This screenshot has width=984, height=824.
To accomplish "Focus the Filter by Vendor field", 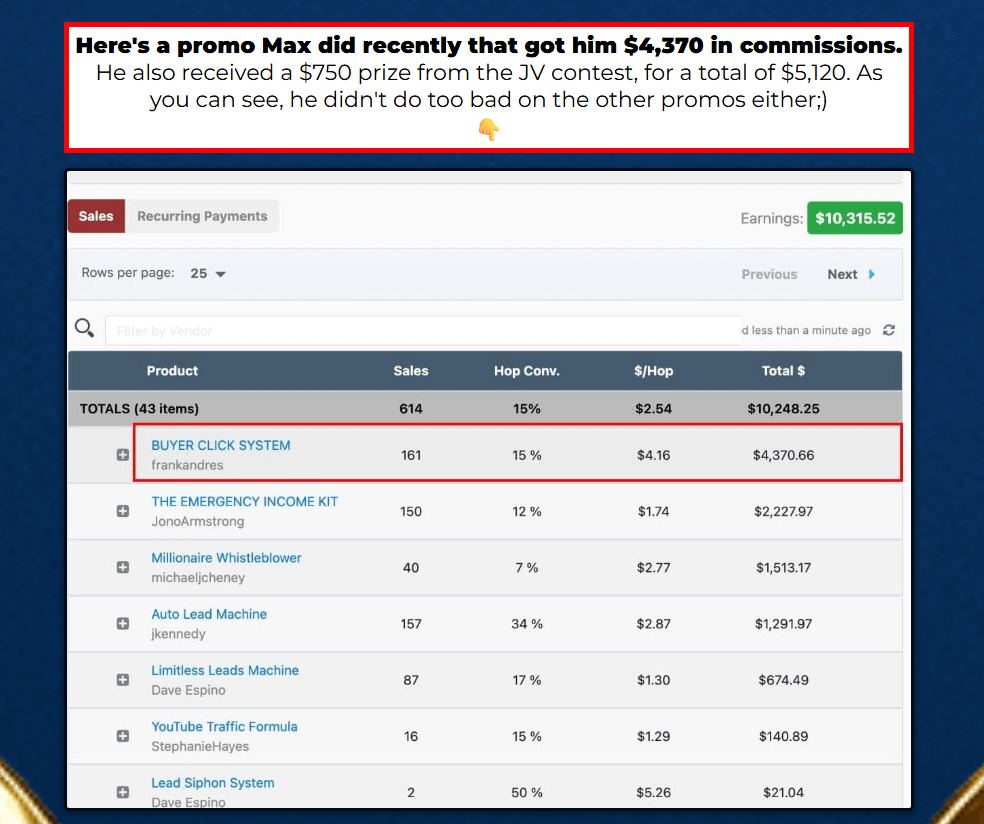I will [x=423, y=330].
